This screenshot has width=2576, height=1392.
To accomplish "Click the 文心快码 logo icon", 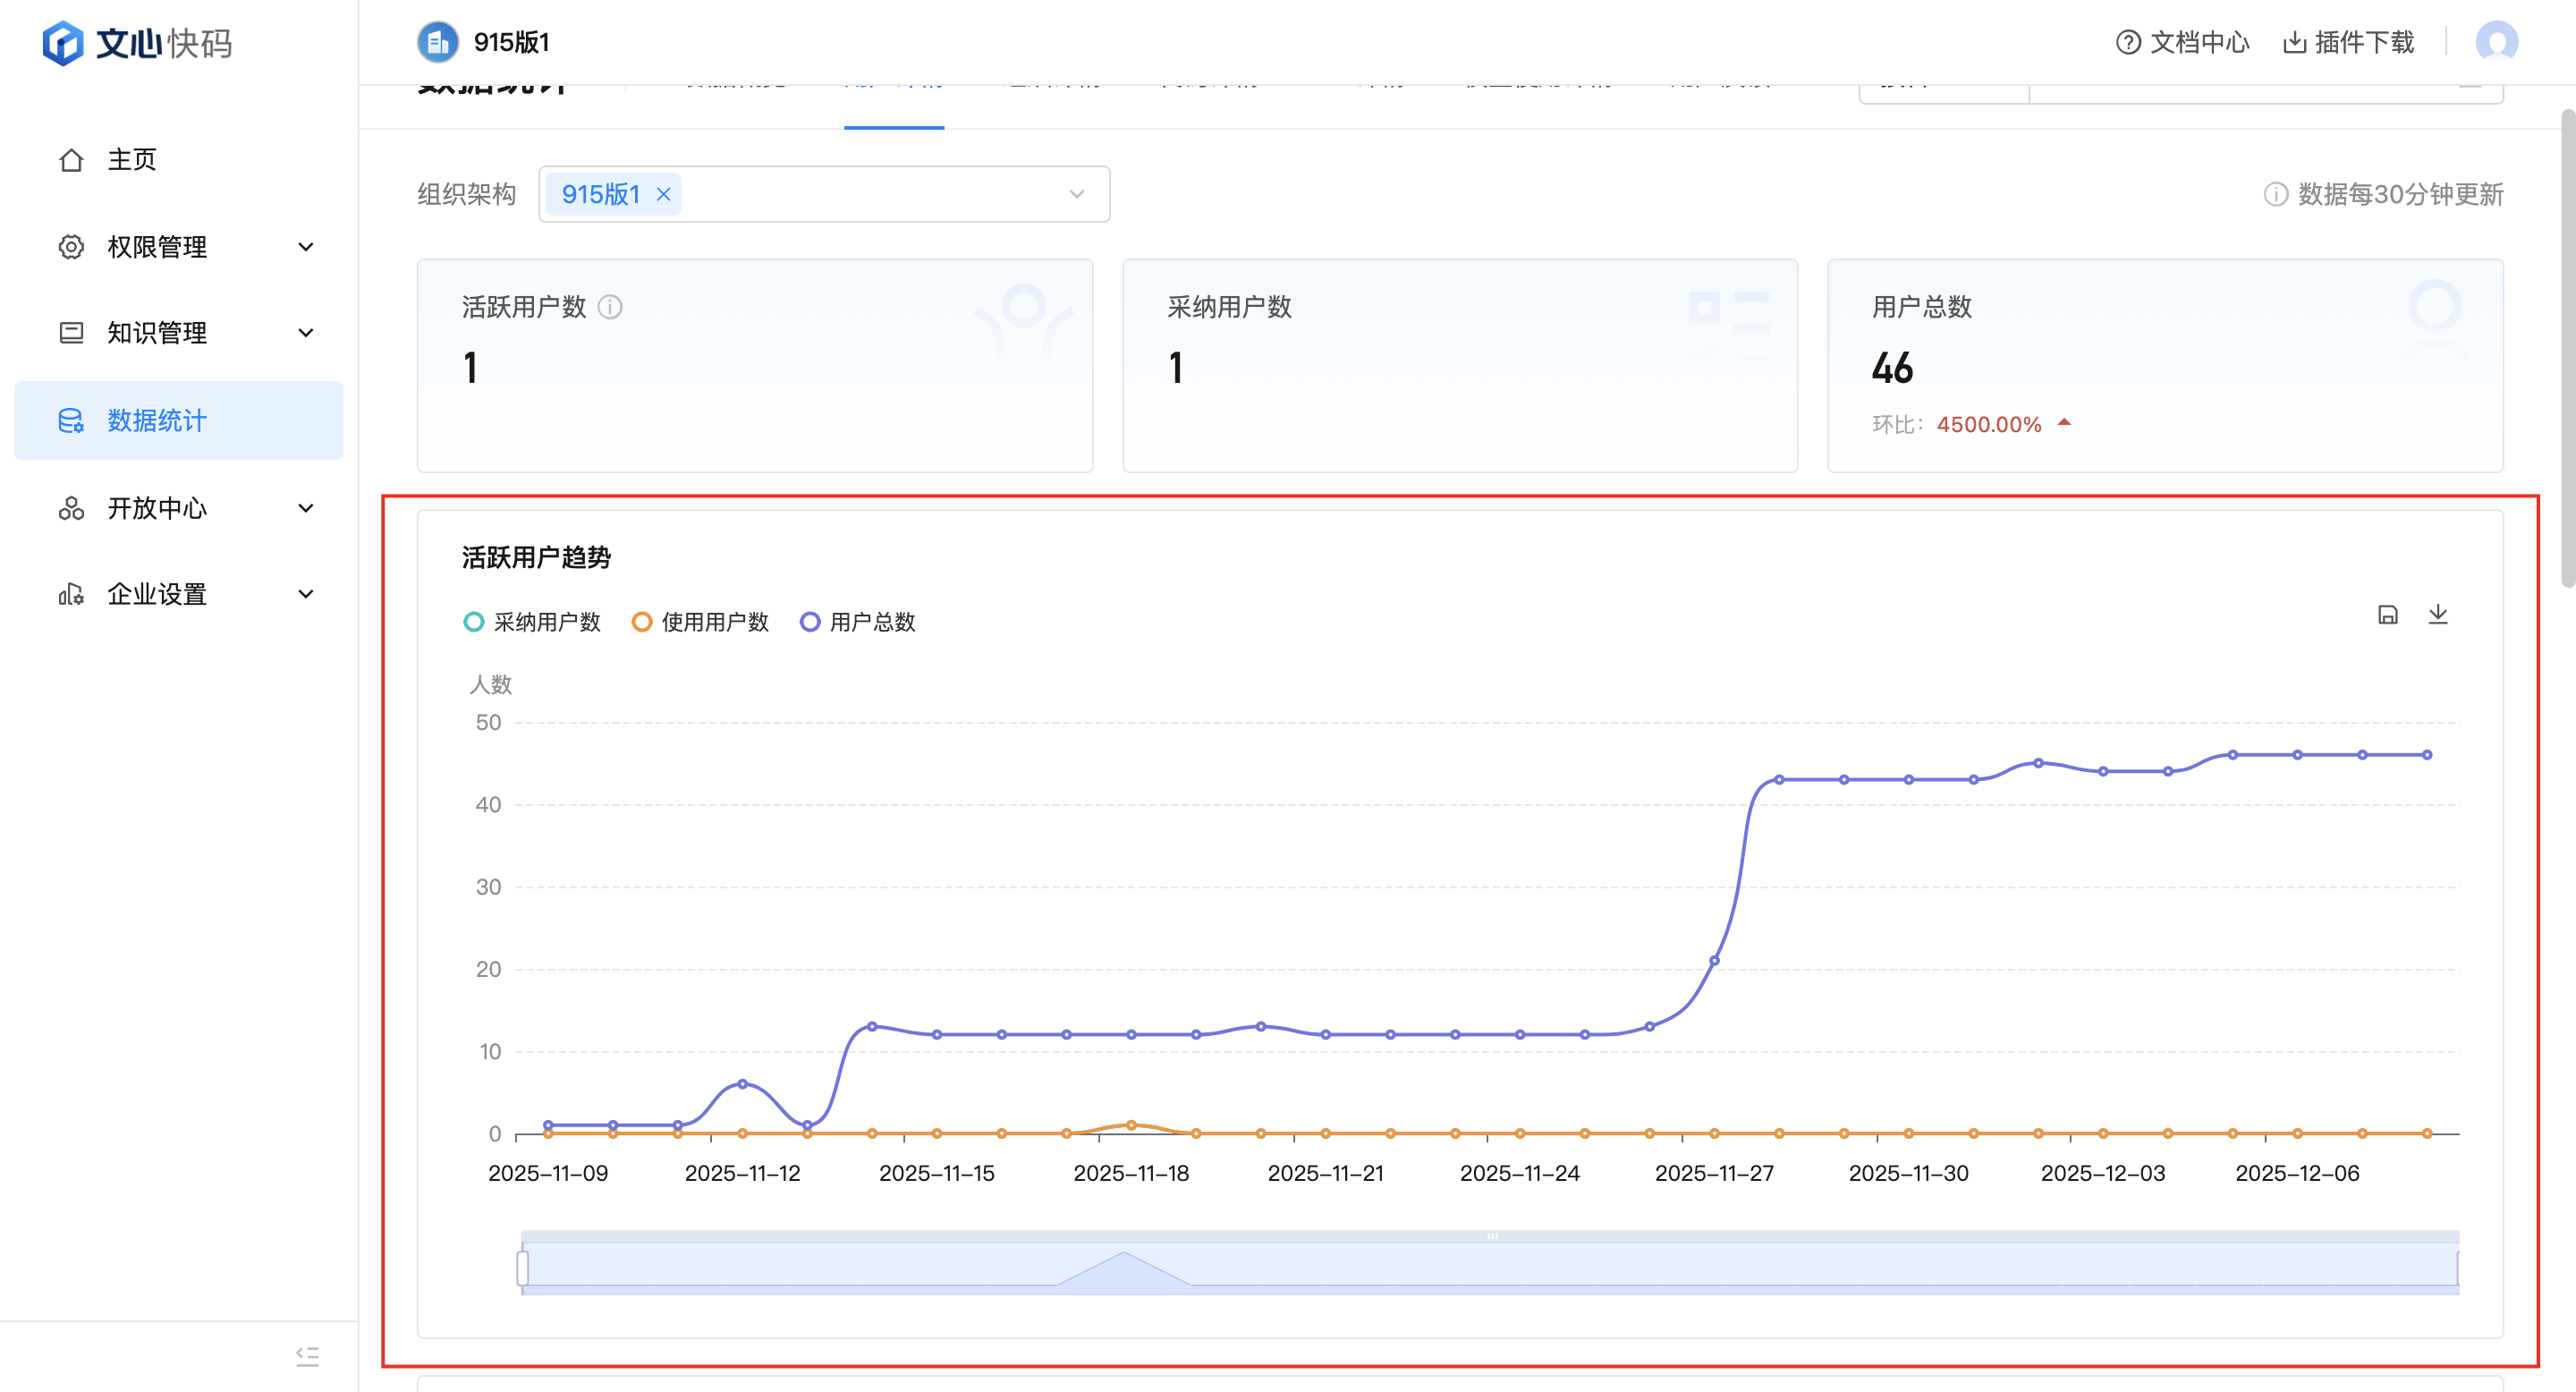I will [63, 42].
